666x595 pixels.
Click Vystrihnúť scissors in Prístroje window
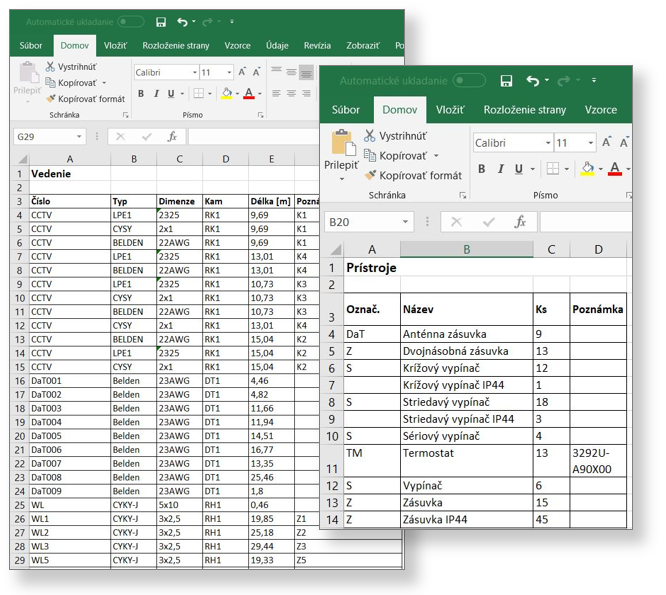[x=370, y=136]
